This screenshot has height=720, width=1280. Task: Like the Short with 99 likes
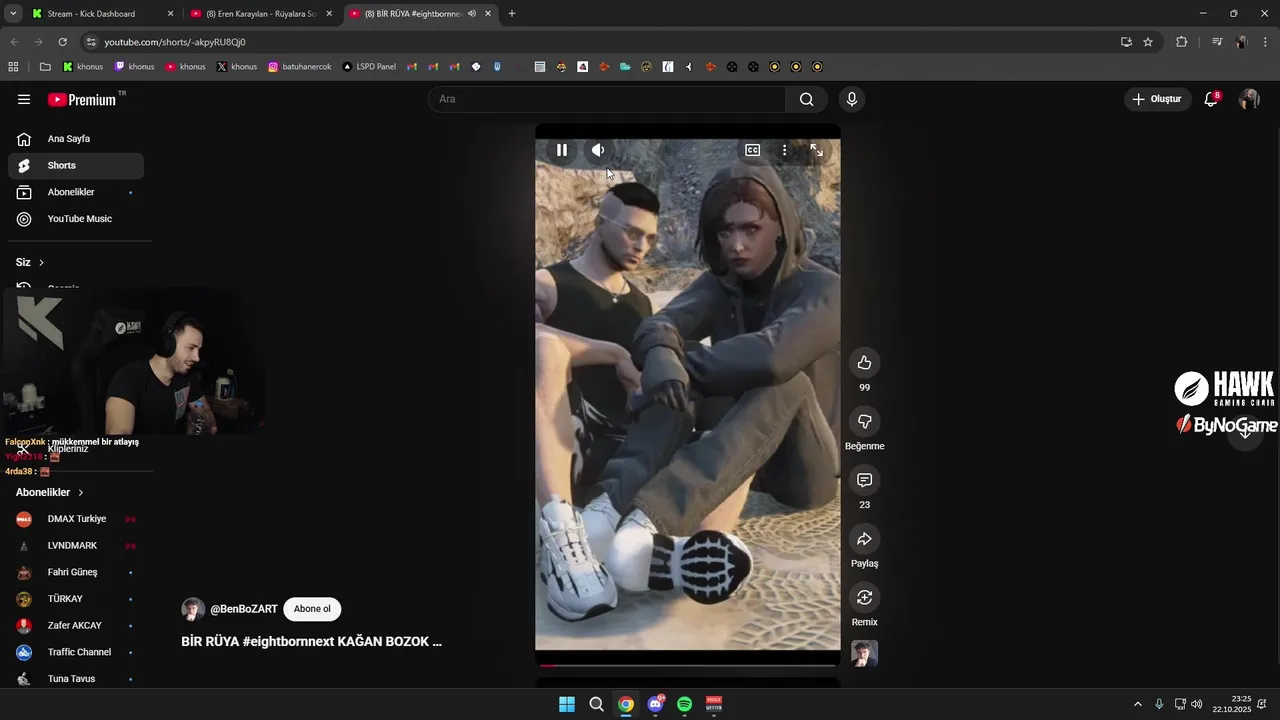864,363
